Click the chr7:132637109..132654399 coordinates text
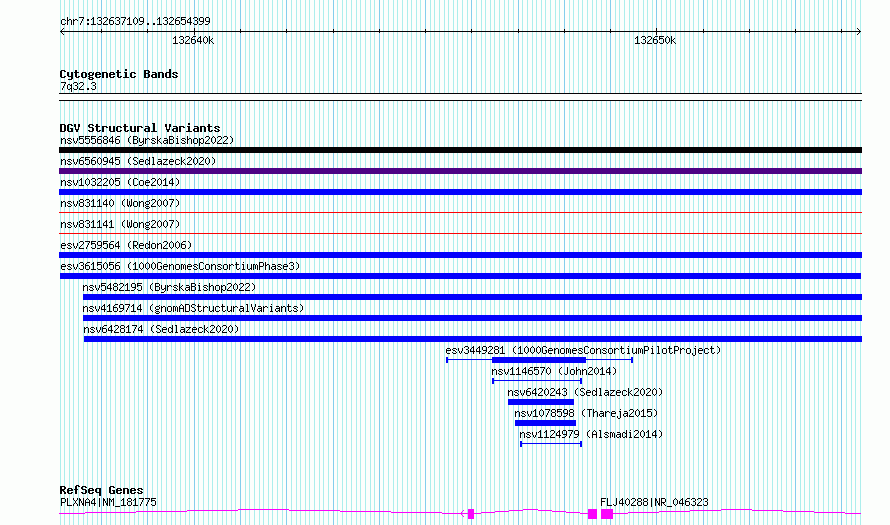 click(135, 22)
